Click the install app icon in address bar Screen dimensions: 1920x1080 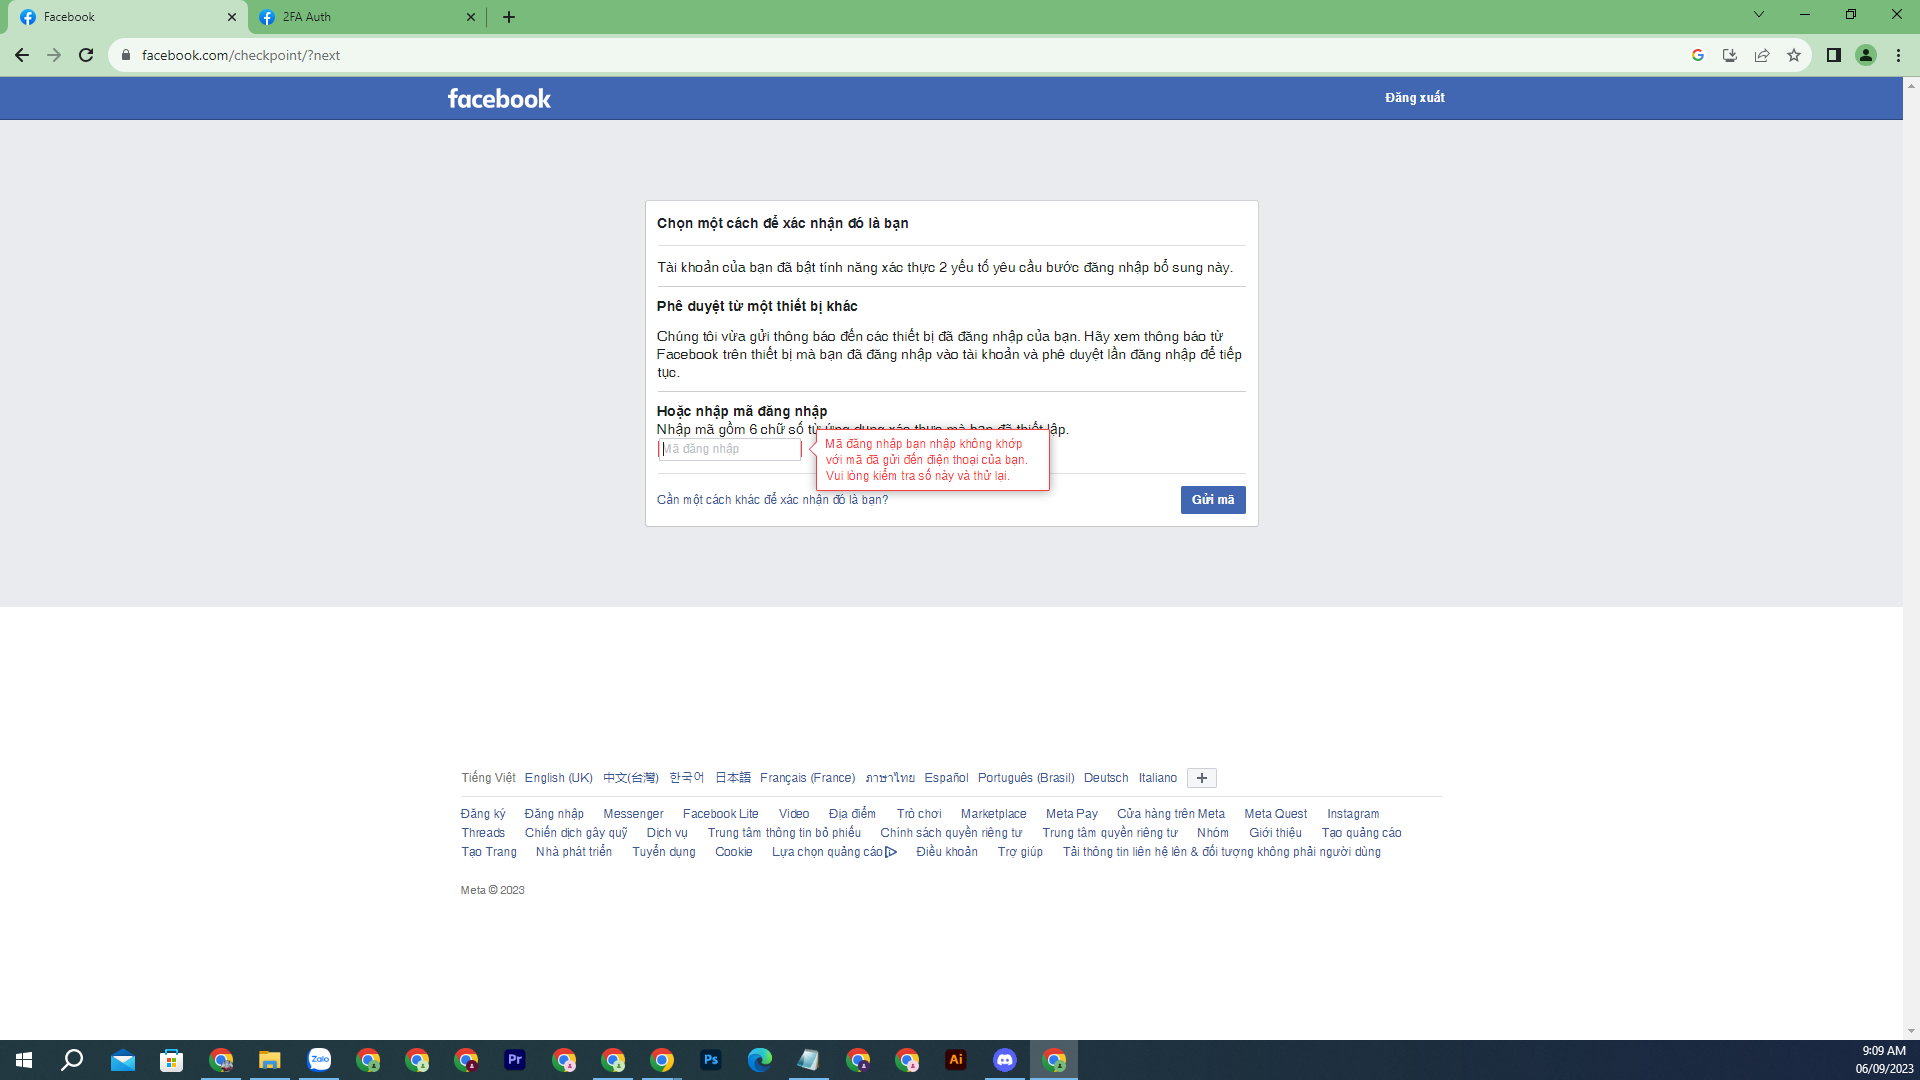[1730, 55]
